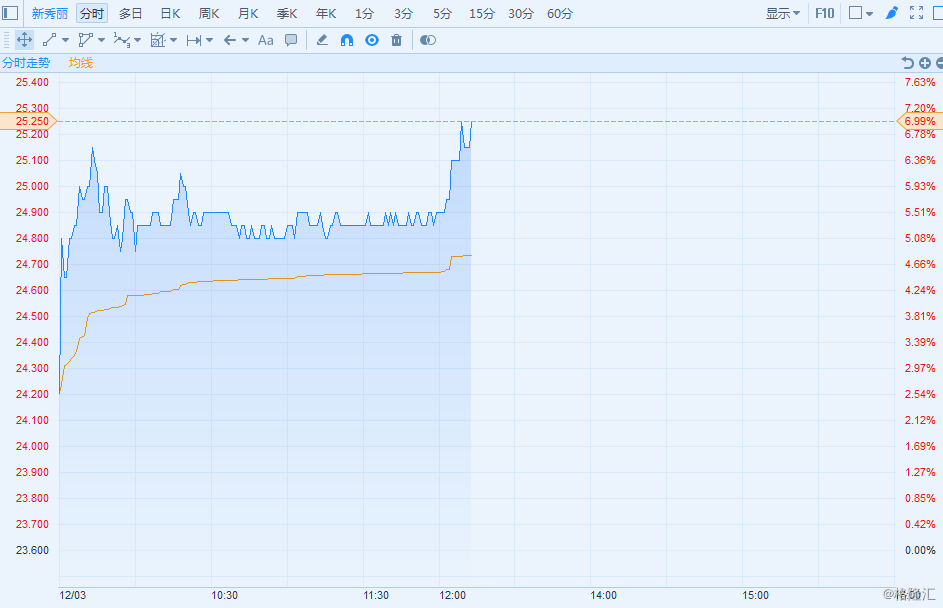Switch to the 年K yearly candlestick tab
Viewport: 943px width, 608px height.
pos(326,13)
